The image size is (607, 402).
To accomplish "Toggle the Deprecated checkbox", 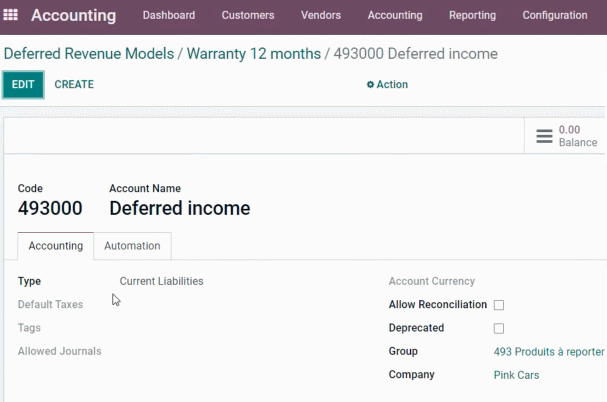I will pos(499,328).
